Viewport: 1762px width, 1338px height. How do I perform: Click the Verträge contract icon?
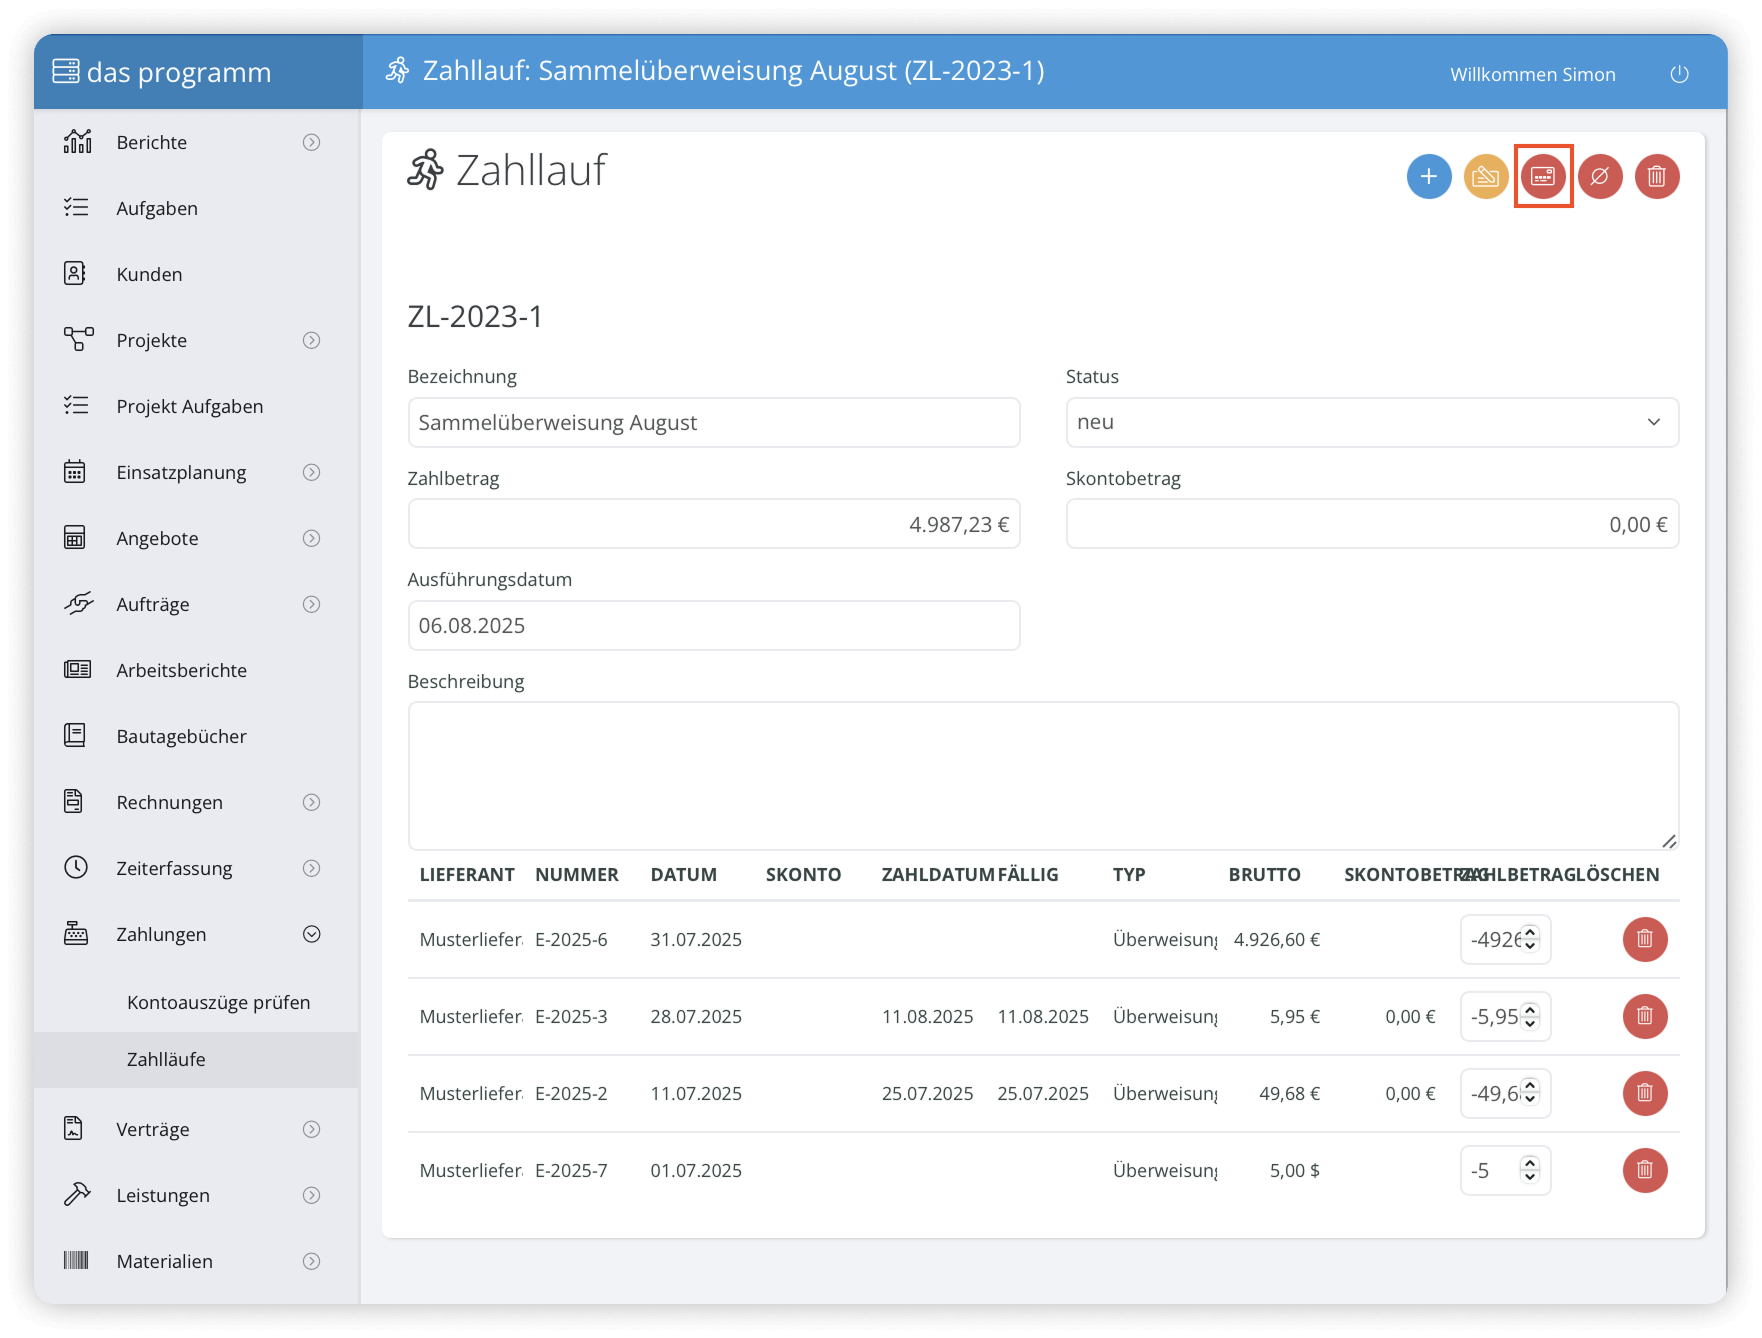click(74, 1128)
